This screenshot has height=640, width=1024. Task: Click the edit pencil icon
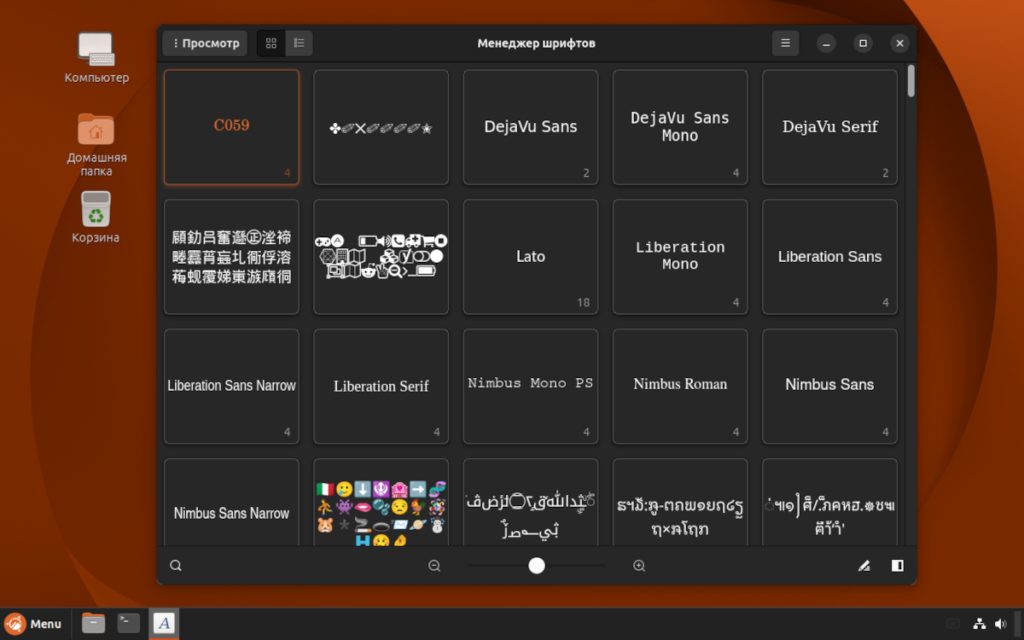click(x=864, y=566)
